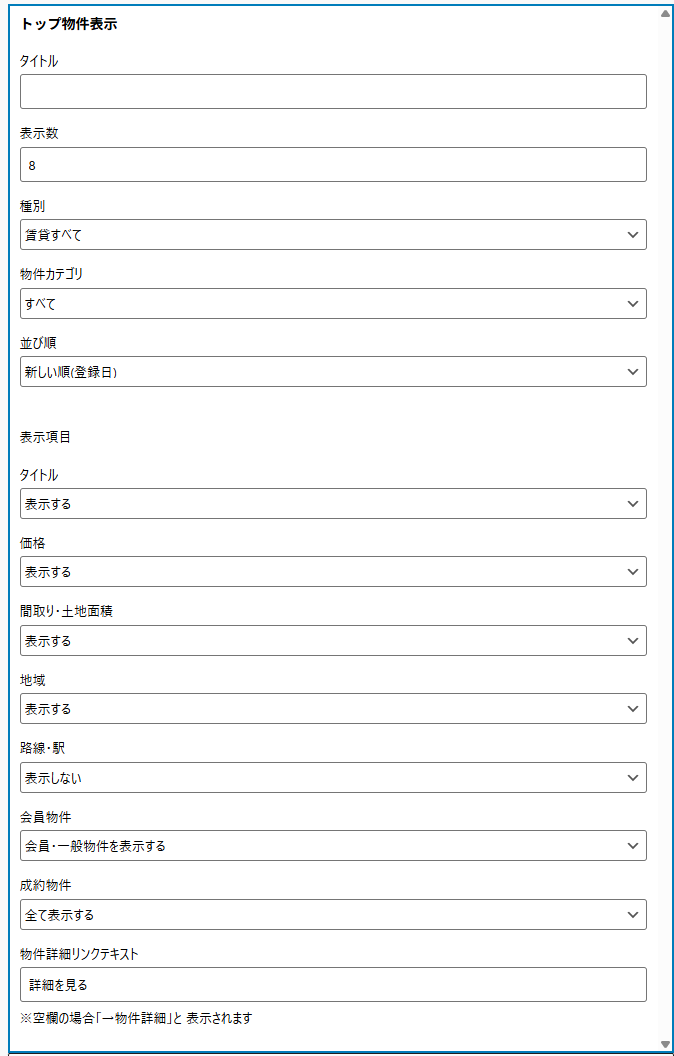Expand the 価格 display dropdown
This screenshot has width=674, height=1056.
tap(333, 572)
